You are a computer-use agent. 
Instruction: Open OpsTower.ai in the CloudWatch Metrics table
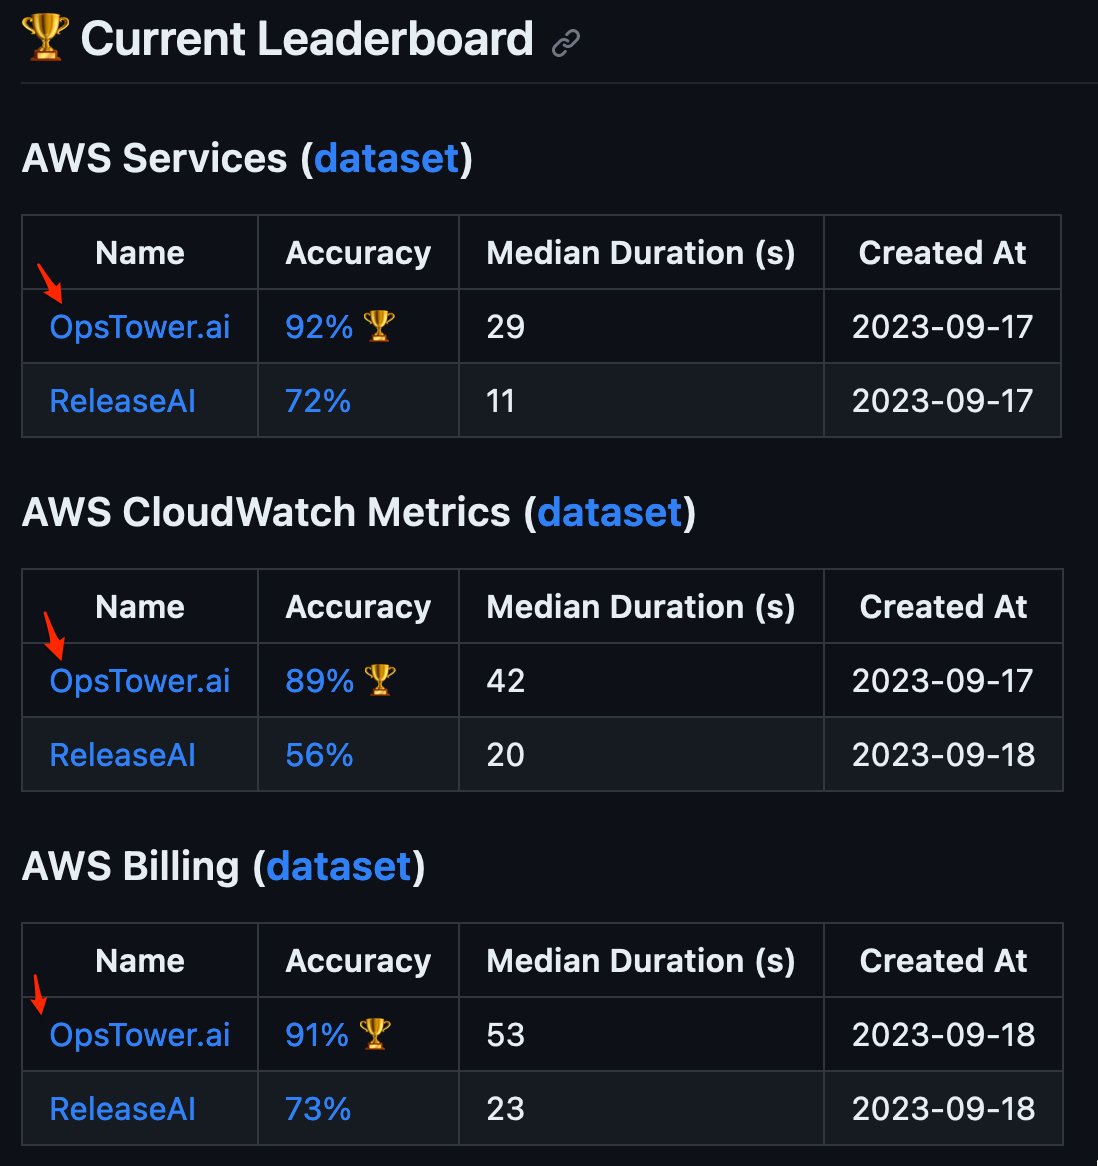[140, 681]
